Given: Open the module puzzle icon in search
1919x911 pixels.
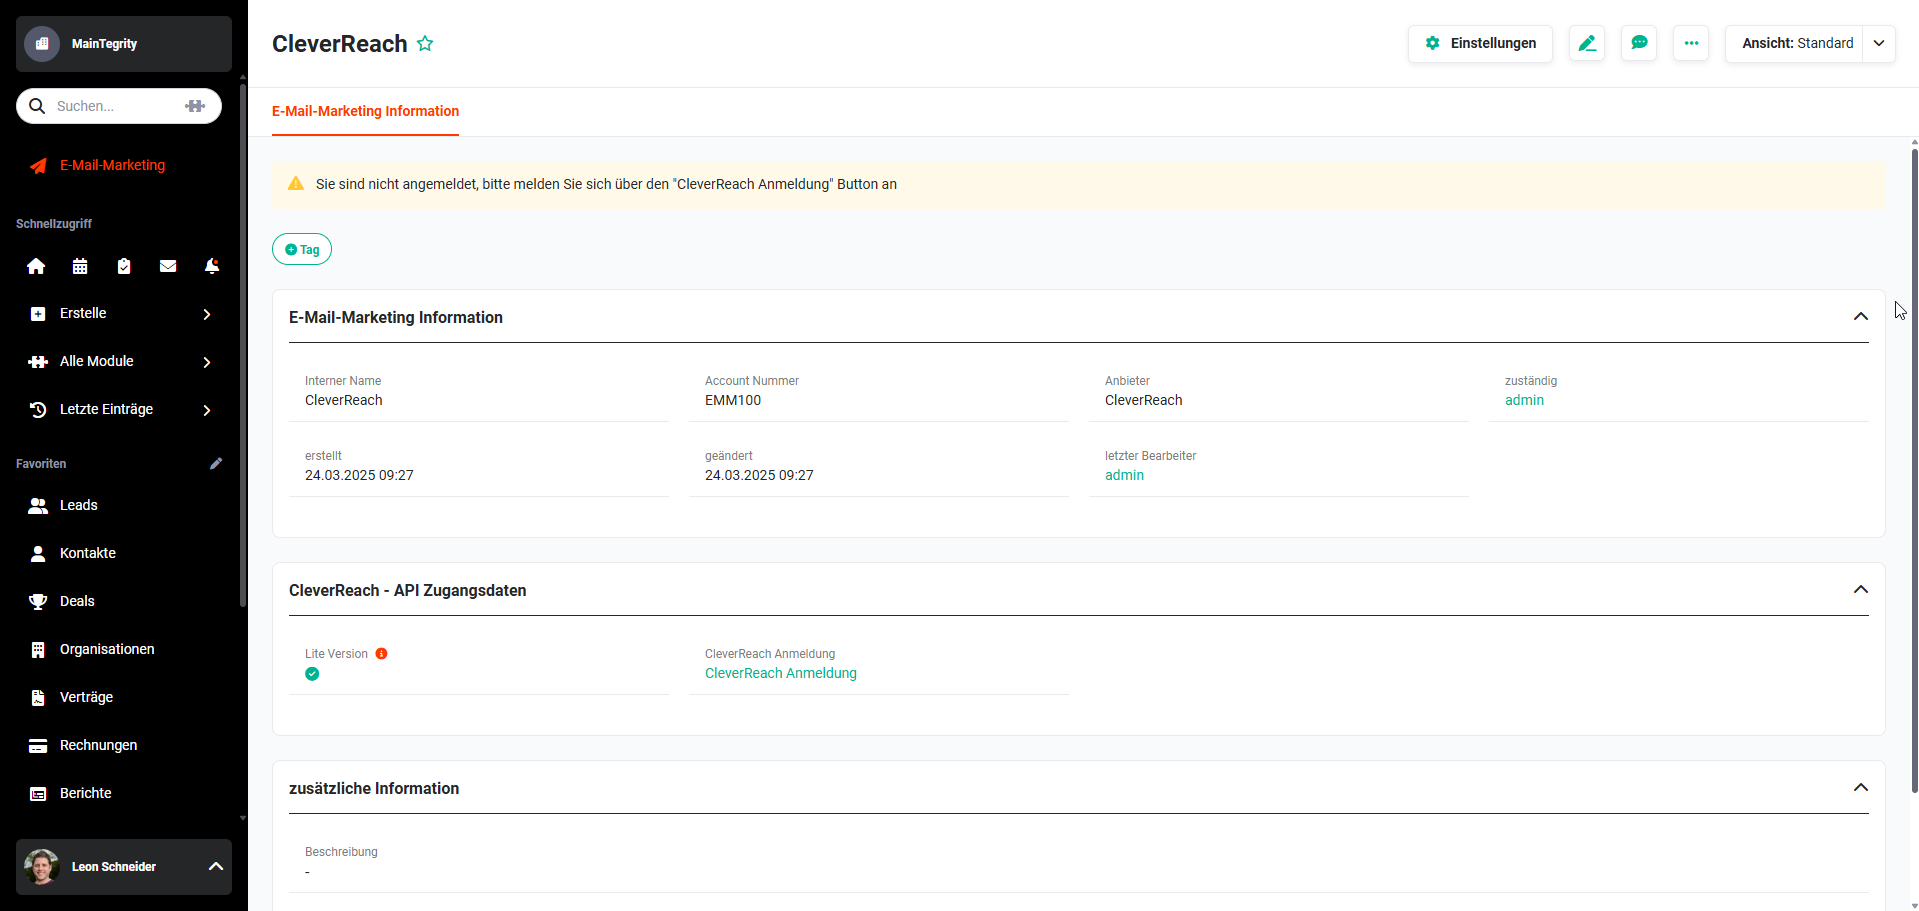Looking at the screenshot, I should [195, 106].
